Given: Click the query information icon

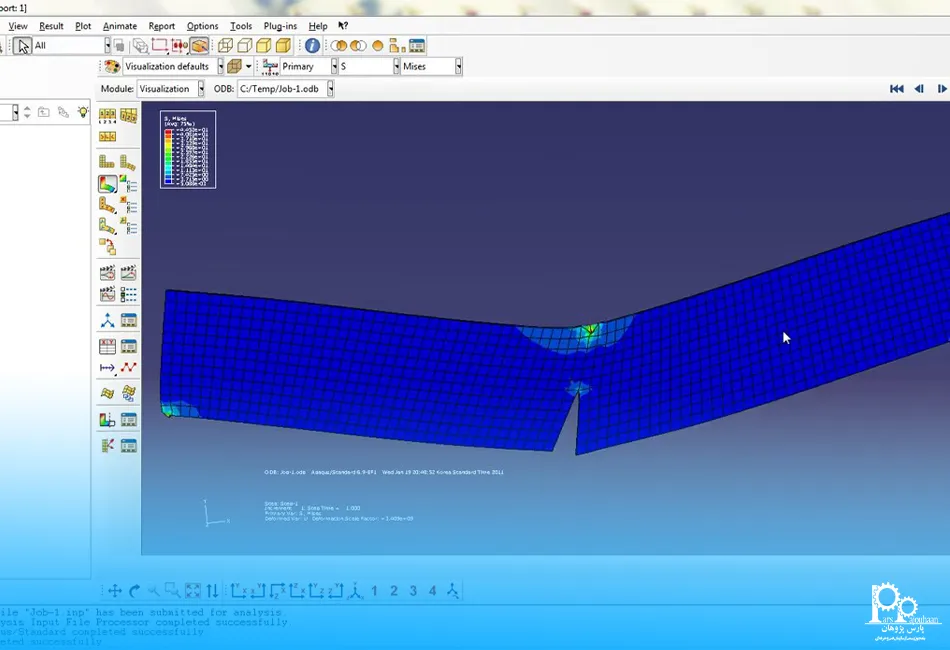Looking at the screenshot, I should 312,45.
